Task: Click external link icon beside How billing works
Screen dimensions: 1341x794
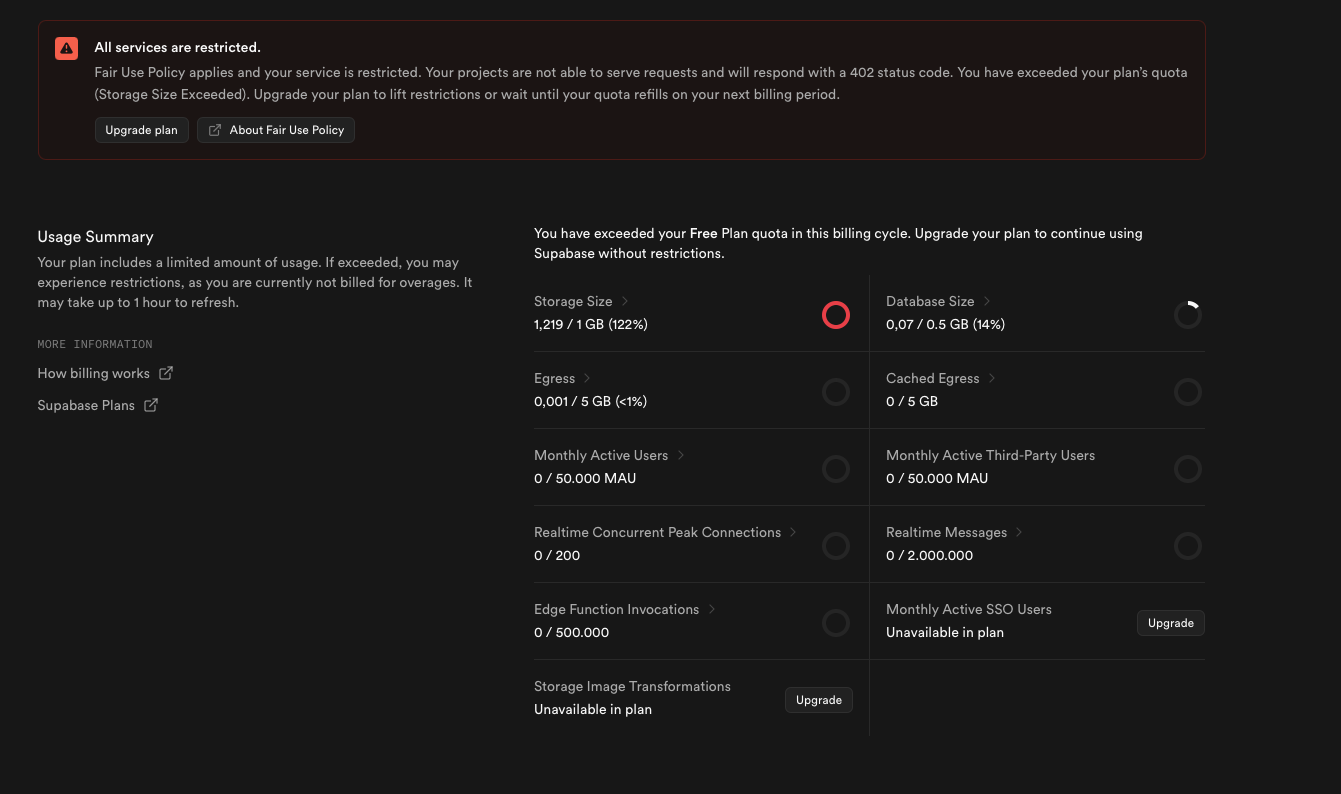Action: [x=166, y=373]
